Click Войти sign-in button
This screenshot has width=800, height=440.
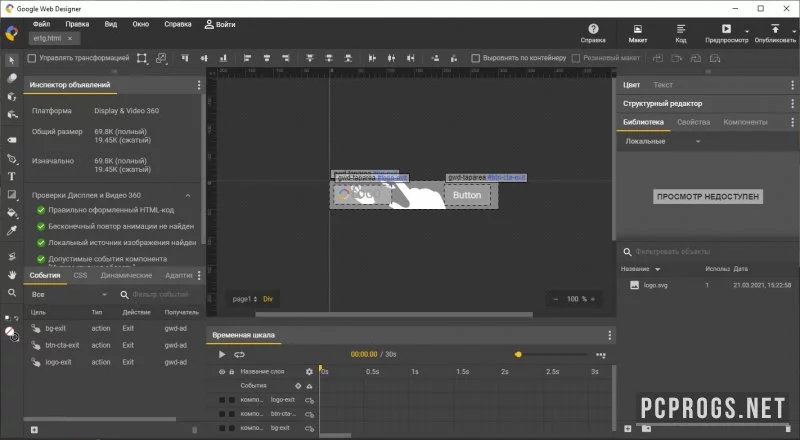220,24
